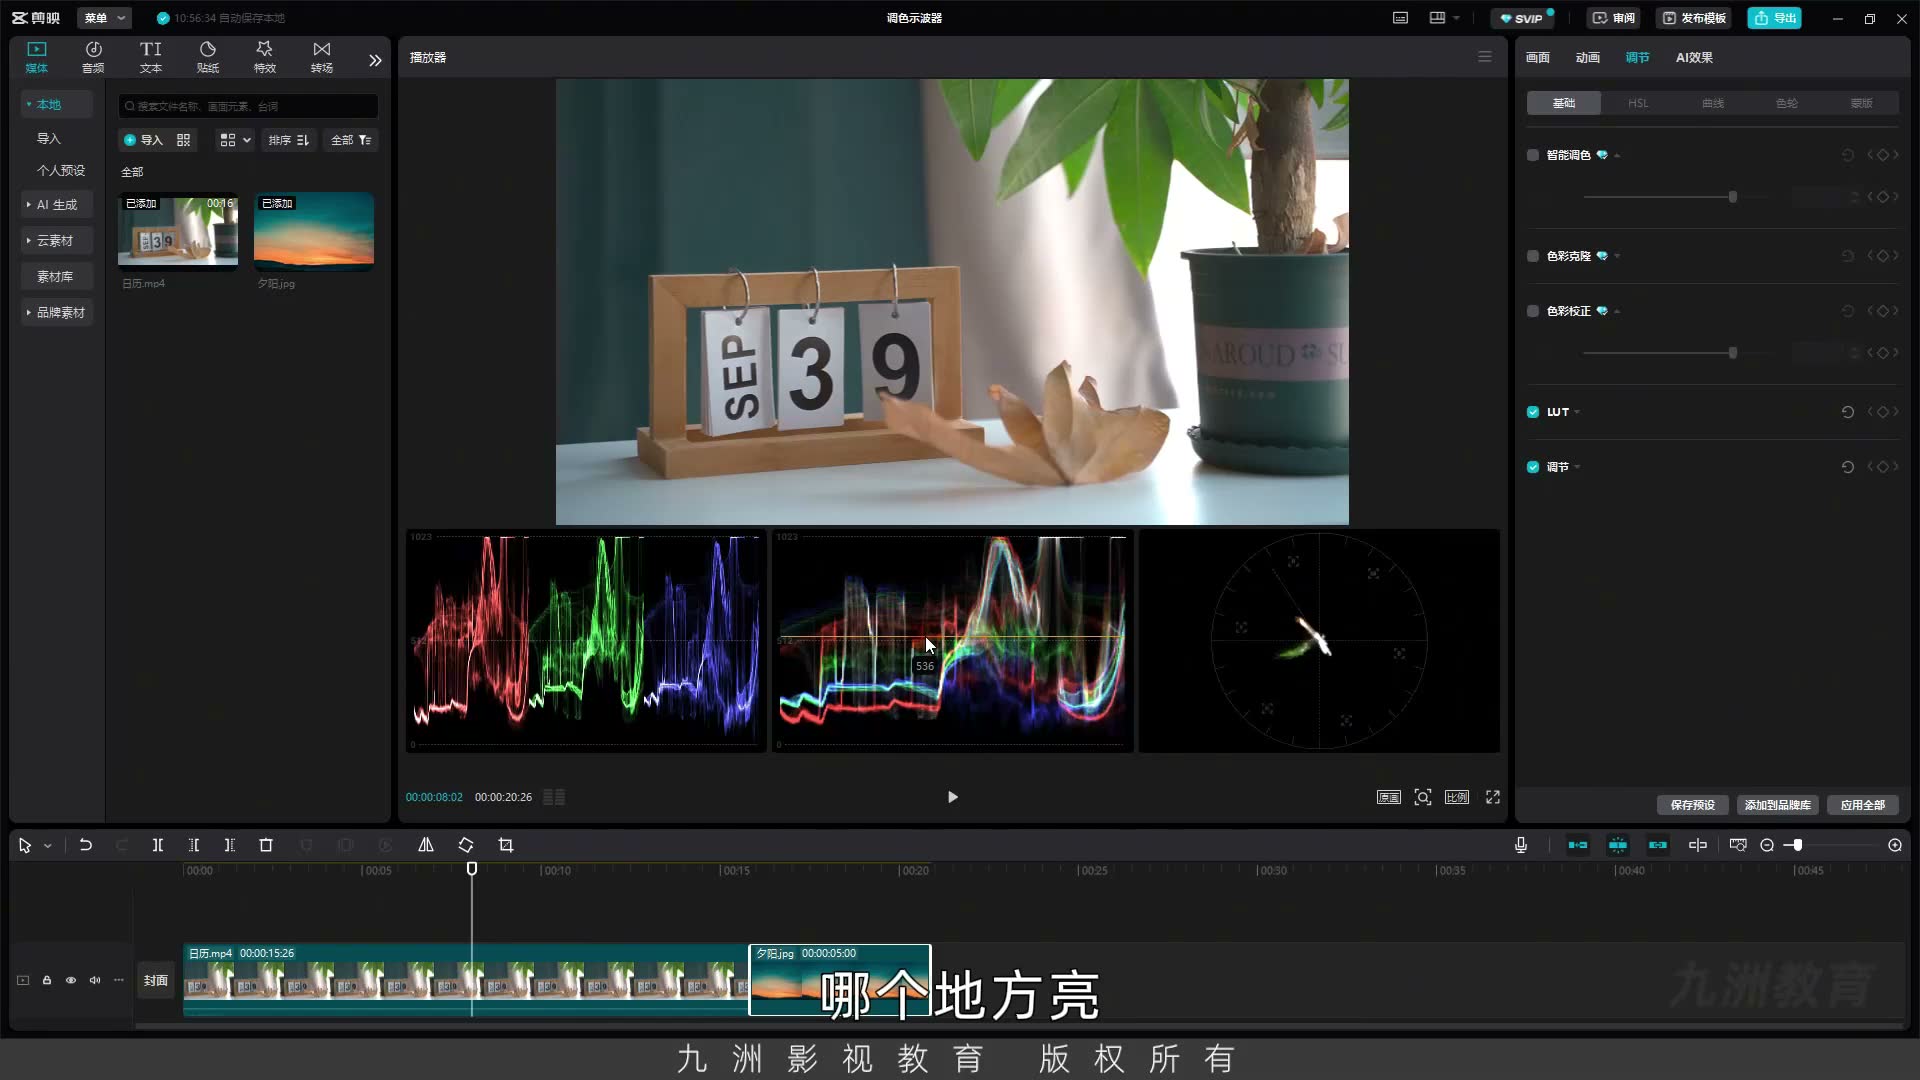Open the 文本 text tab

[x=151, y=57]
